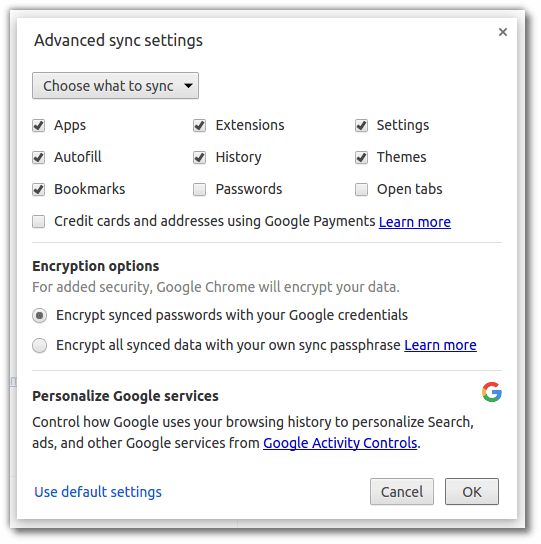Viewport: 541px width, 544px height.
Task: Uncheck the Themes checkbox
Action: click(x=361, y=157)
